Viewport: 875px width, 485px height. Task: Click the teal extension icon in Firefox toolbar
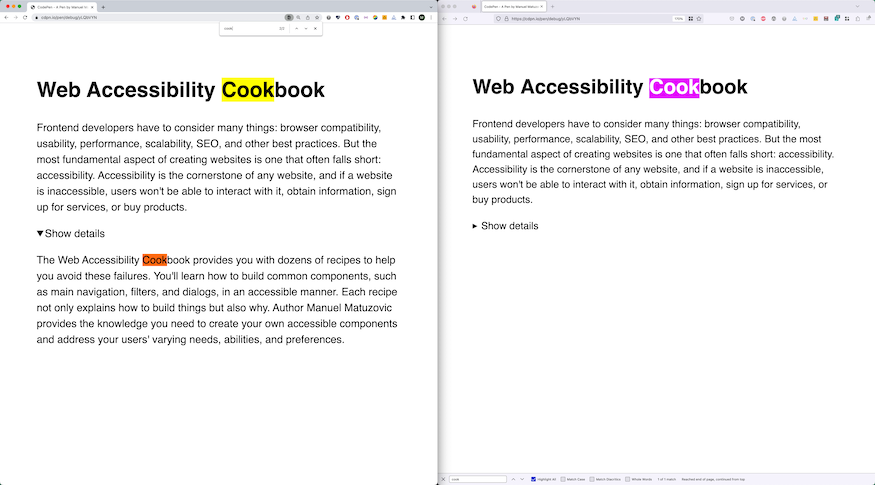pyautogui.click(x=837, y=18)
